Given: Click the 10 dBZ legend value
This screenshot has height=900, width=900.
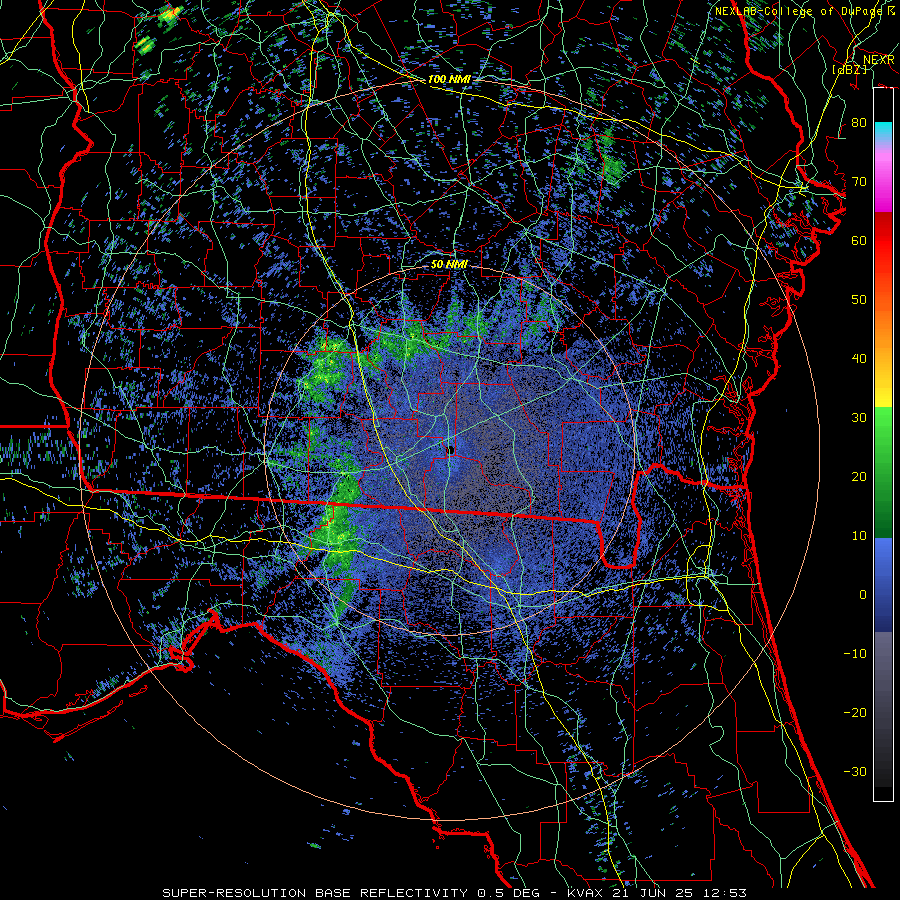Looking at the screenshot, I should click(x=859, y=536).
